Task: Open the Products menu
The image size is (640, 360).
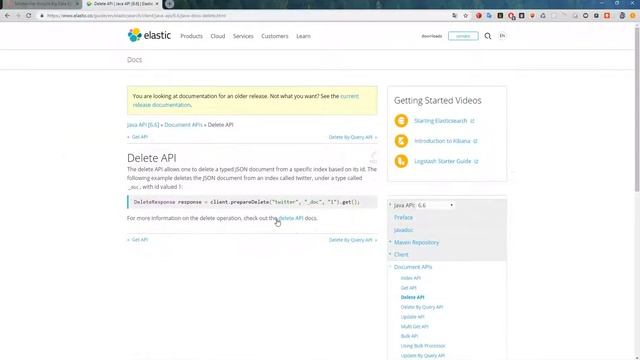Action: [x=191, y=36]
